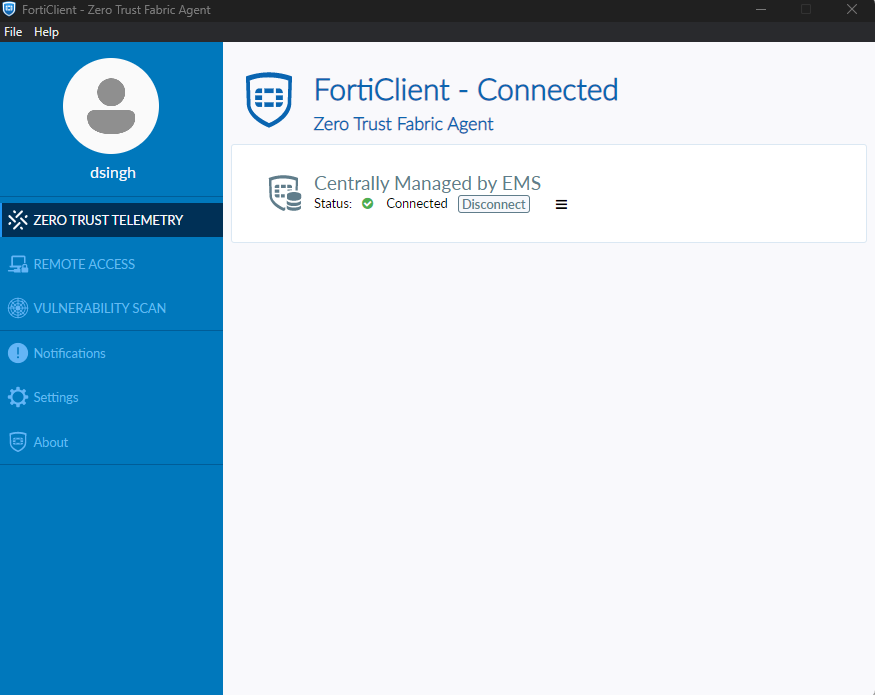Click the dsingh username label
The width and height of the screenshot is (875, 695).
[113, 172]
